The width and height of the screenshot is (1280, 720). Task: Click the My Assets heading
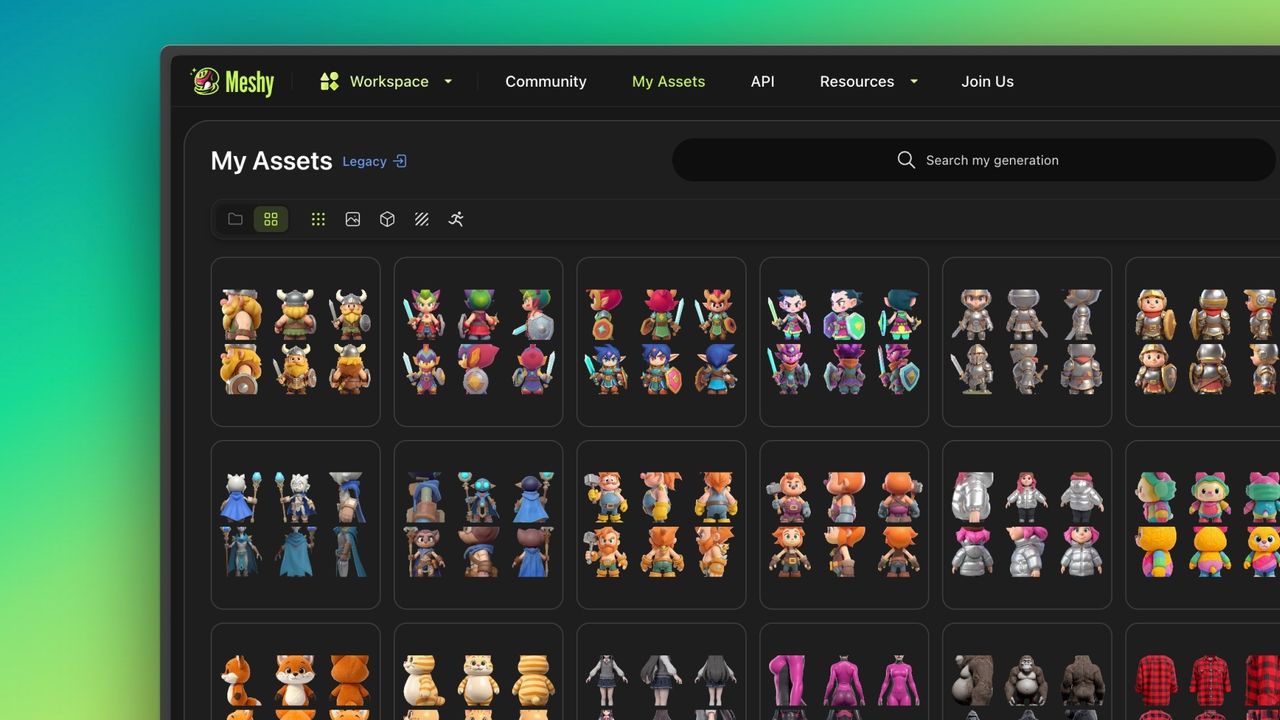(271, 161)
